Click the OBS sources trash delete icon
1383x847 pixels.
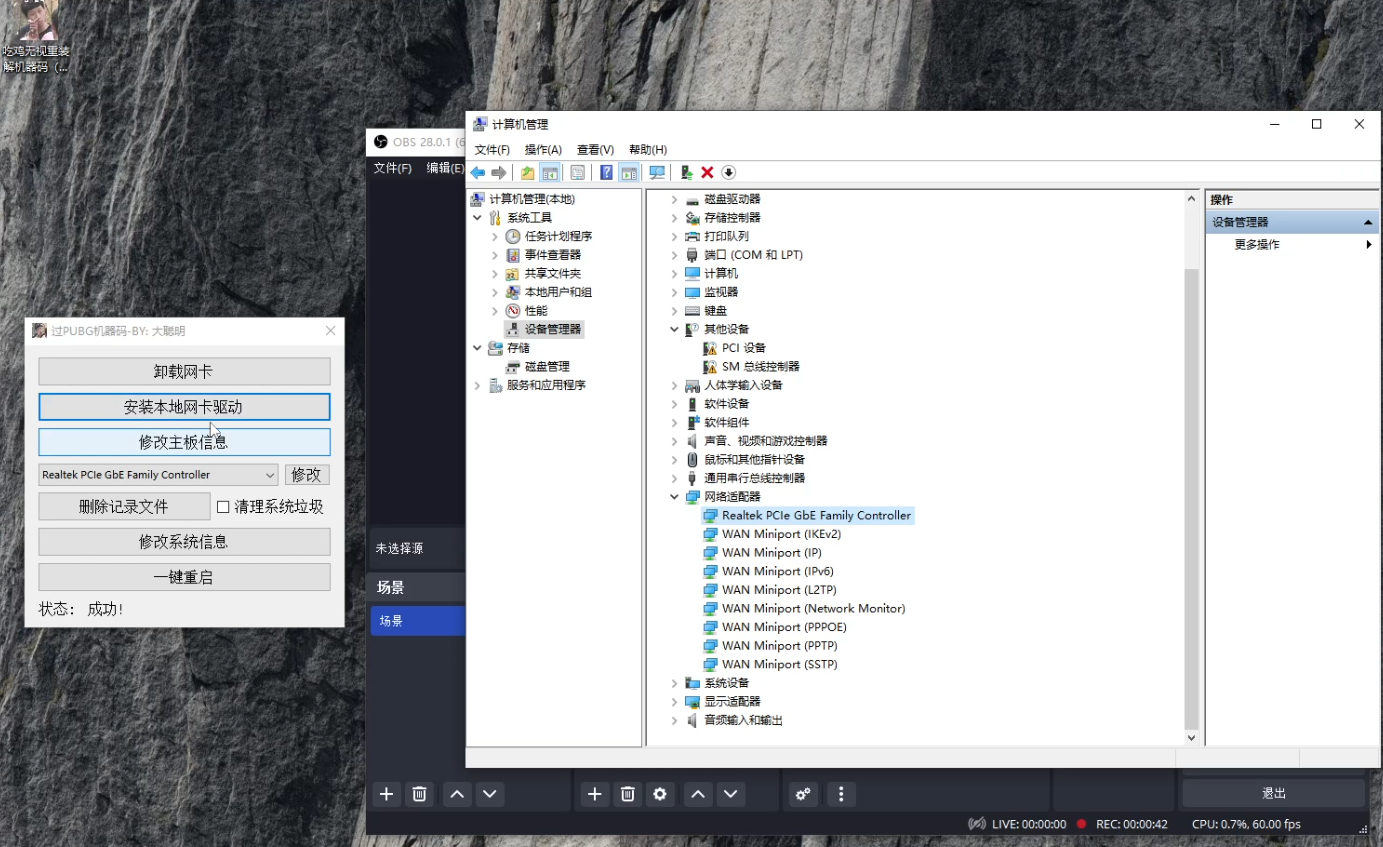coord(628,794)
